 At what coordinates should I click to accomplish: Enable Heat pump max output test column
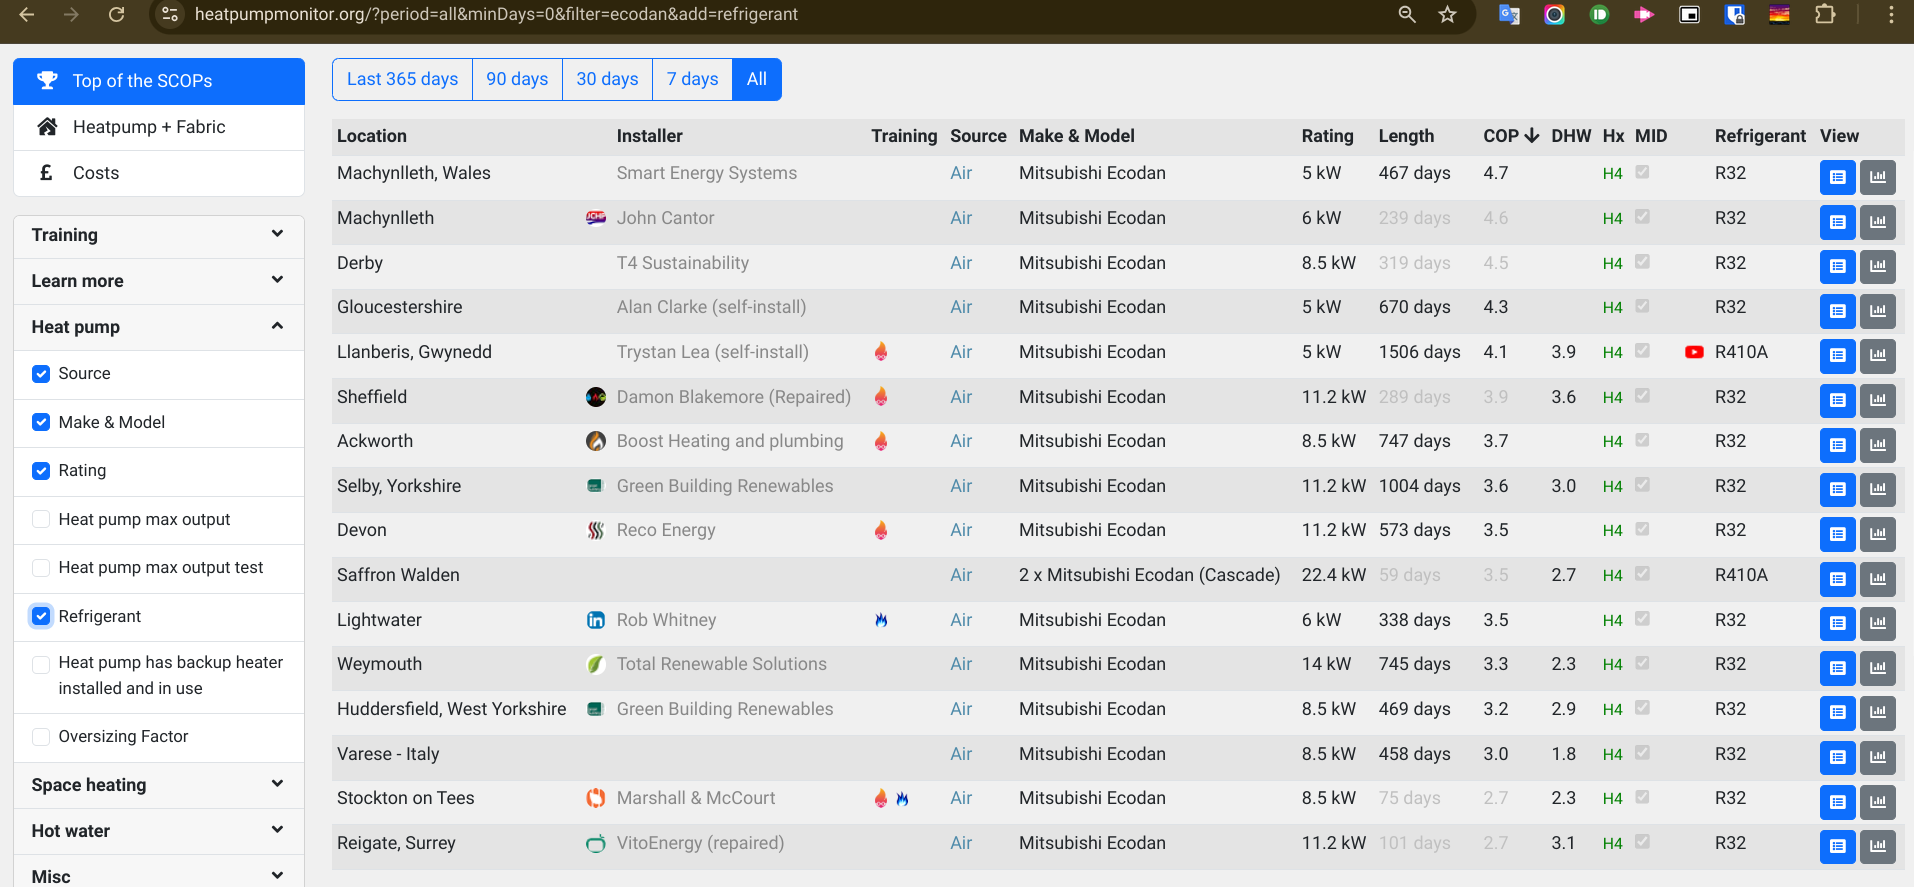[41, 568]
